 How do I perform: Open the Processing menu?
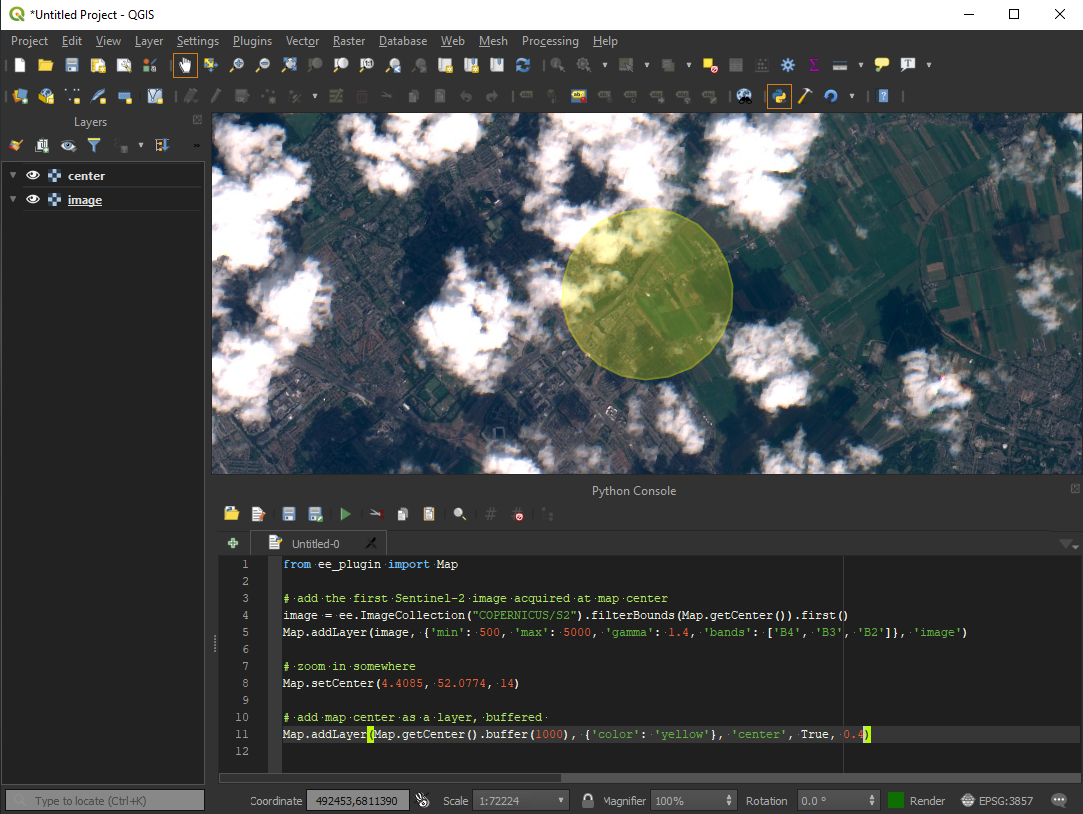549,41
